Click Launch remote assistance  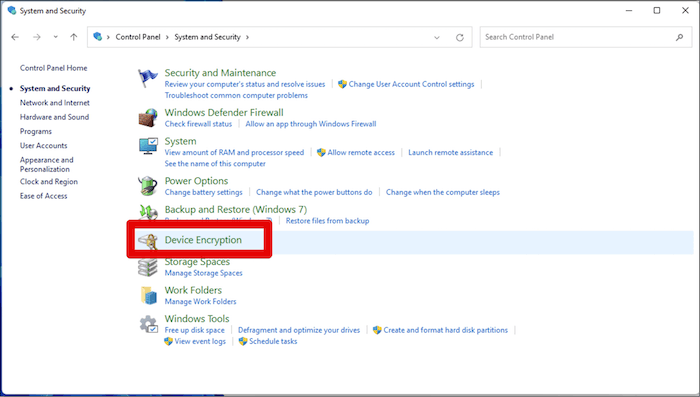click(x=451, y=153)
